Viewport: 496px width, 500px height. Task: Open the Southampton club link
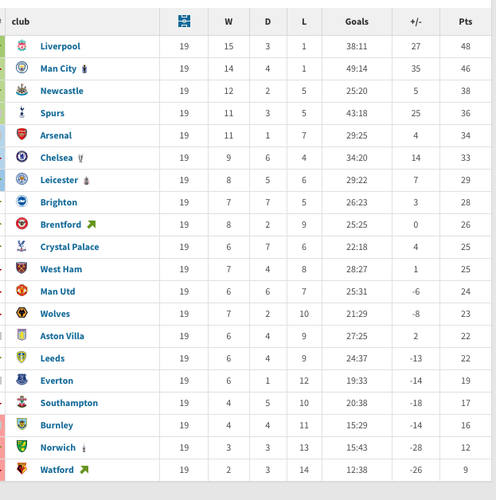(x=69, y=403)
